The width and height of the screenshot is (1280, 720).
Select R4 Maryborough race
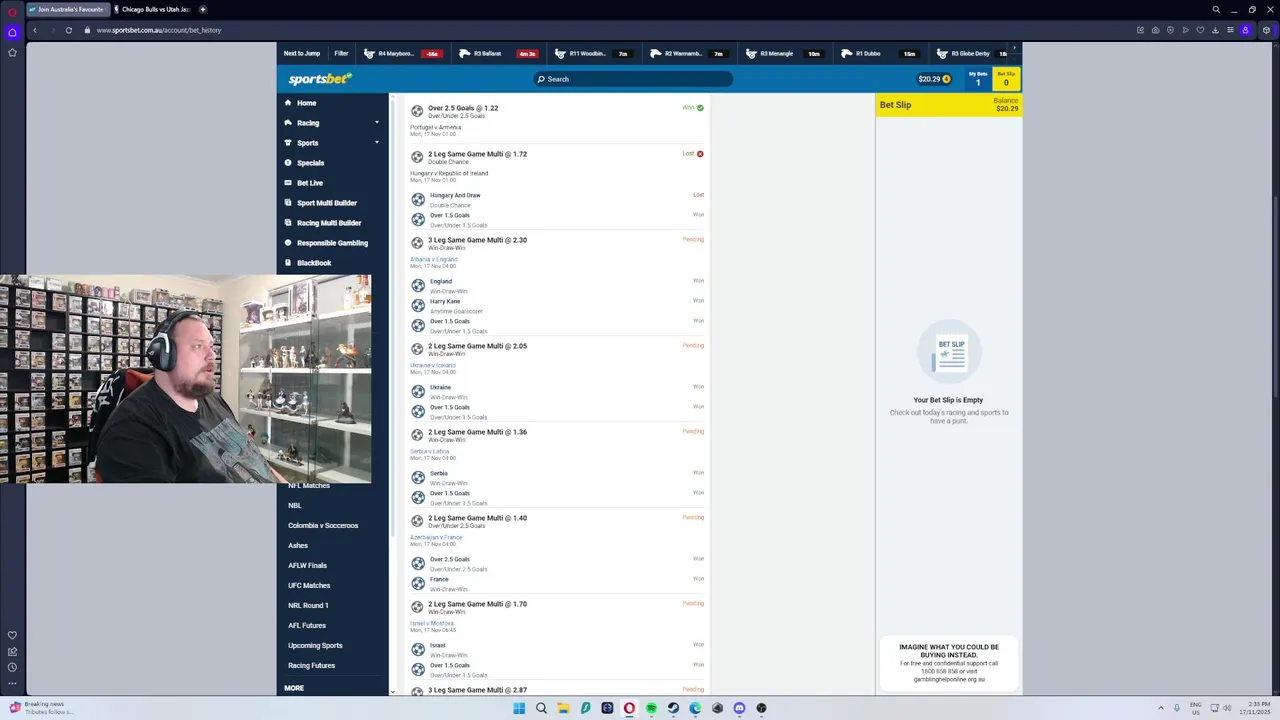[402, 53]
